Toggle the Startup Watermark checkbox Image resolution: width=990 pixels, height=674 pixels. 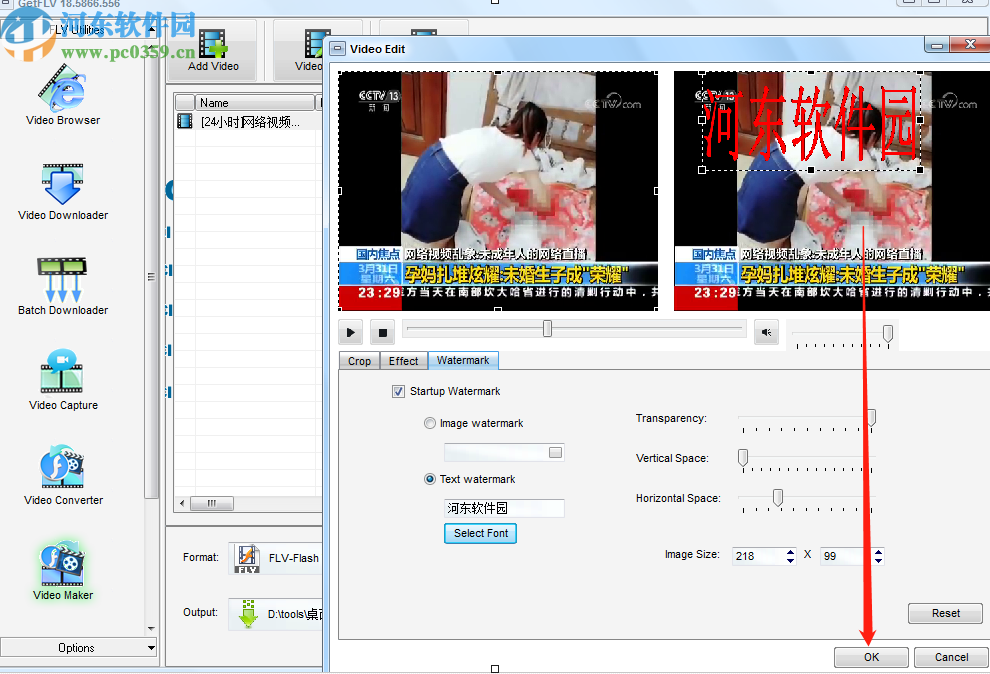click(x=399, y=391)
